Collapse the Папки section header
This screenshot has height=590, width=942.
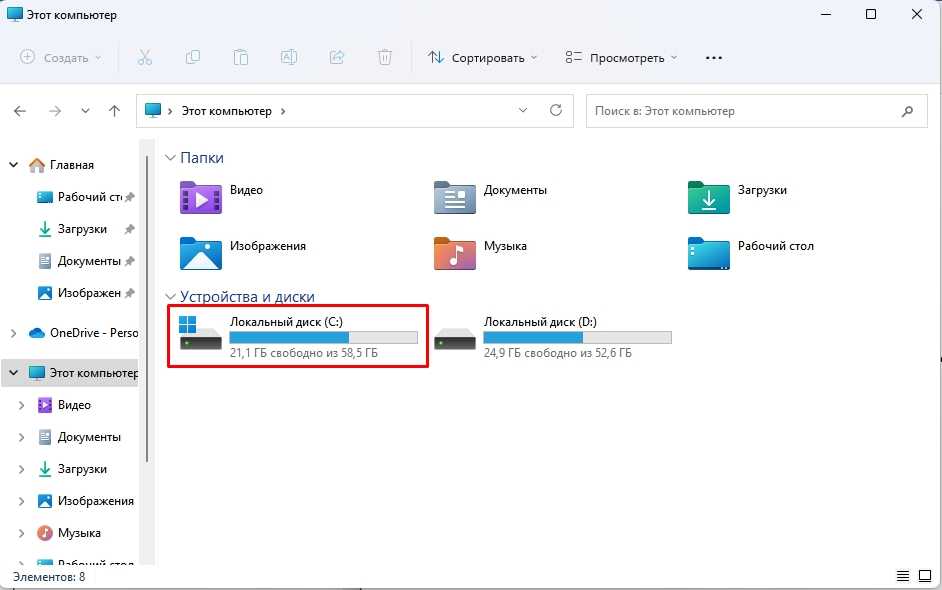(x=170, y=158)
